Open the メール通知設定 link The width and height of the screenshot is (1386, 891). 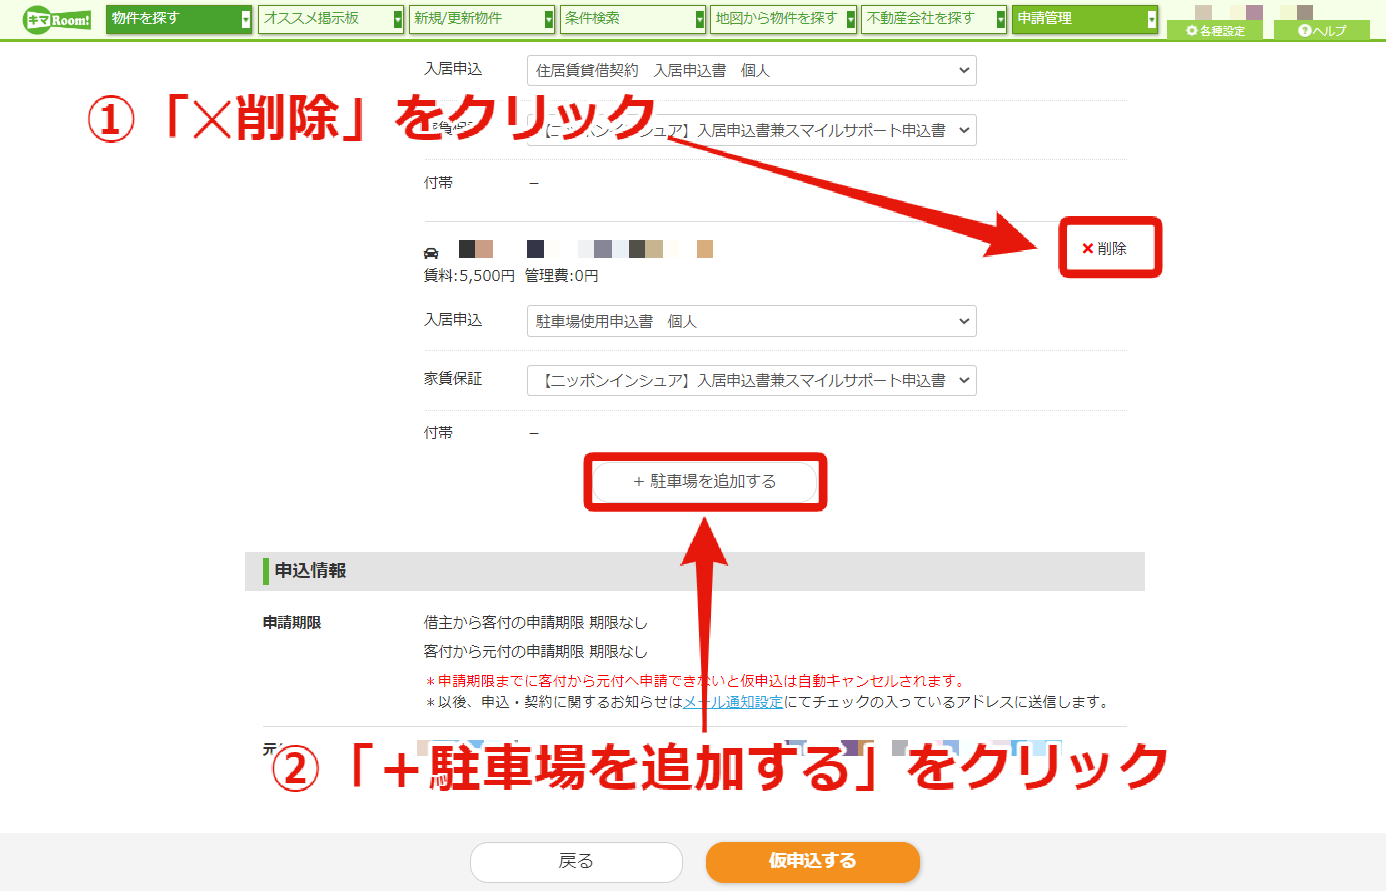tap(733, 702)
